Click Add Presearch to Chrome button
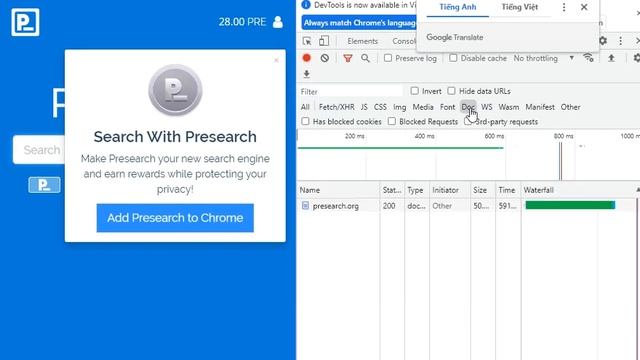This screenshot has height=360, width=640. [175, 218]
